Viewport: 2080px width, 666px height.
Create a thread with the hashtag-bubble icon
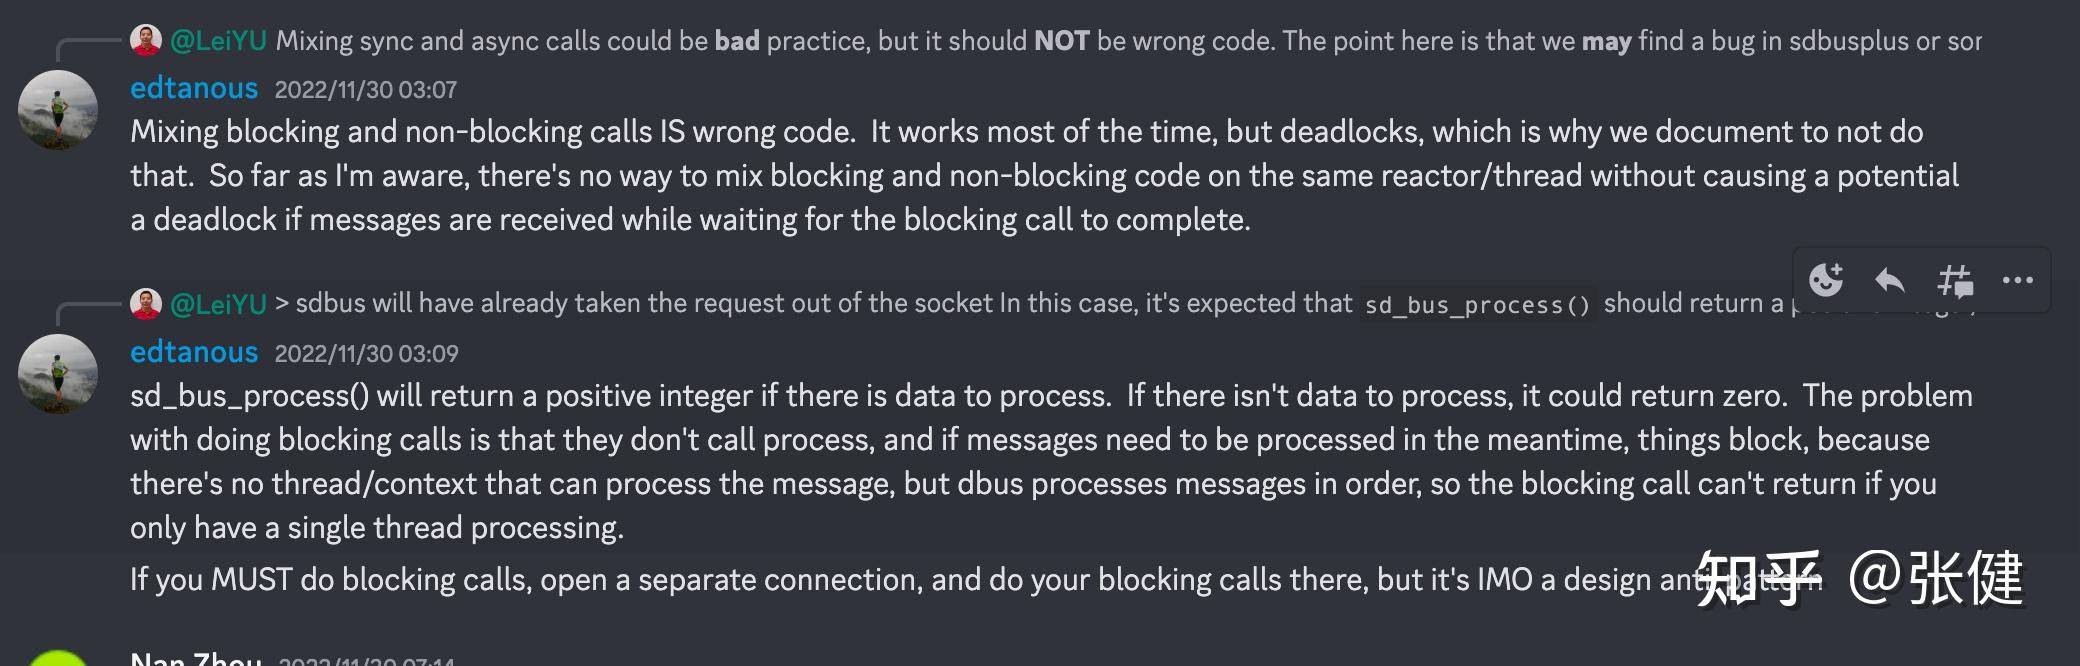click(1955, 281)
